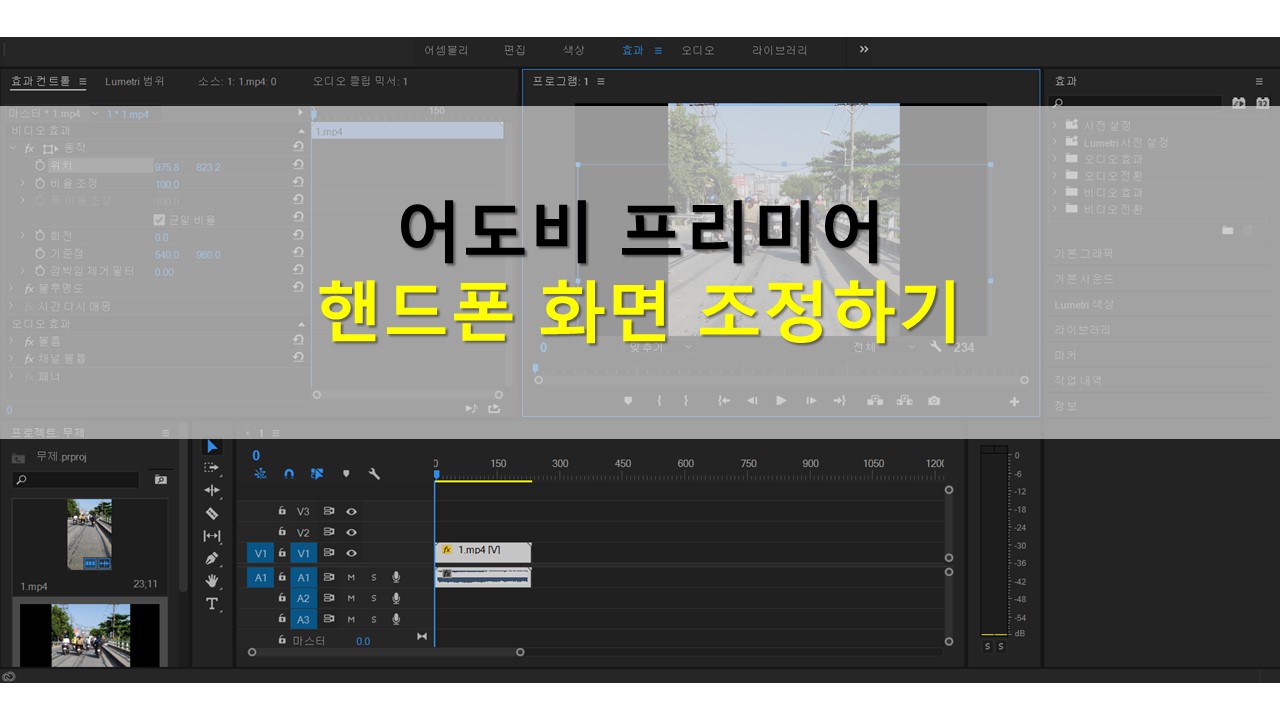
Task: Switch to 색상 workspace
Action: pos(574,50)
